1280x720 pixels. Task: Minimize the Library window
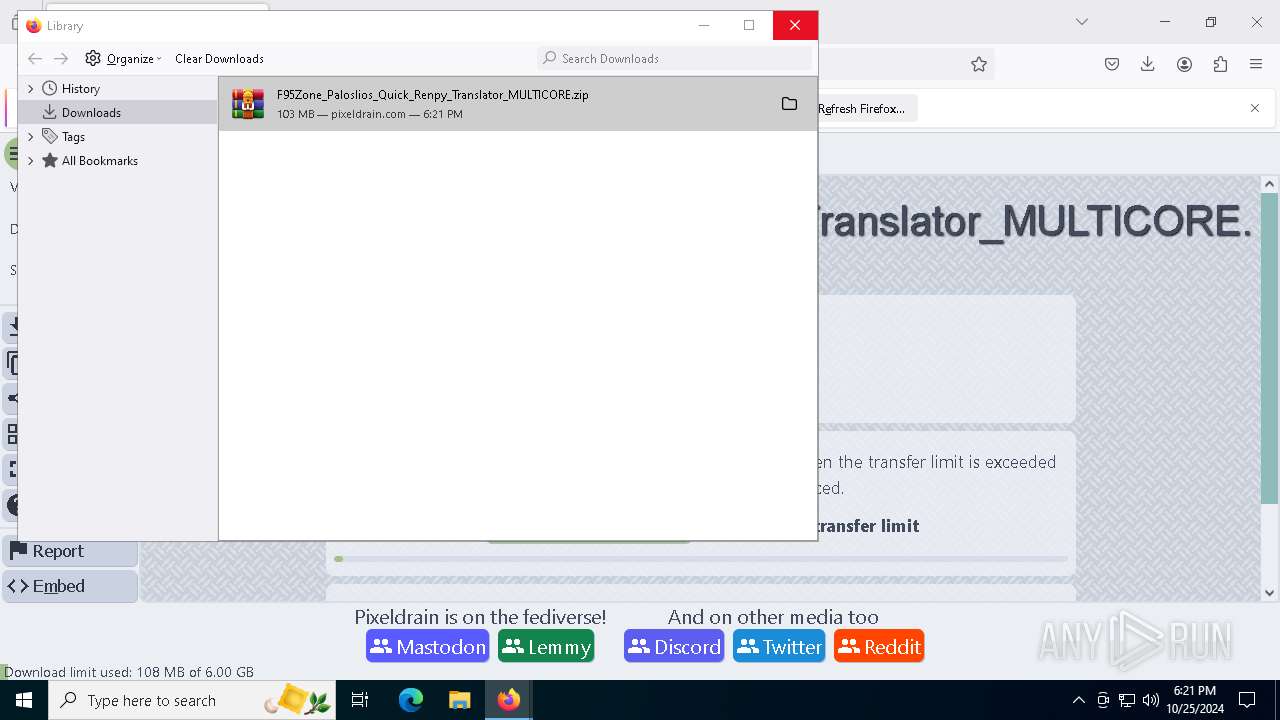tap(704, 25)
